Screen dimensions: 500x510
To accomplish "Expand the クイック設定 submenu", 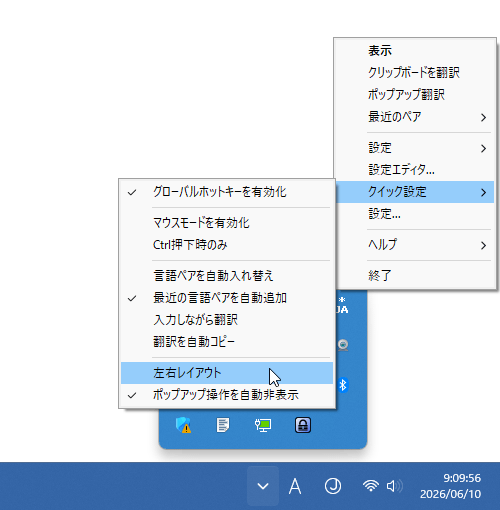I will point(415,192).
